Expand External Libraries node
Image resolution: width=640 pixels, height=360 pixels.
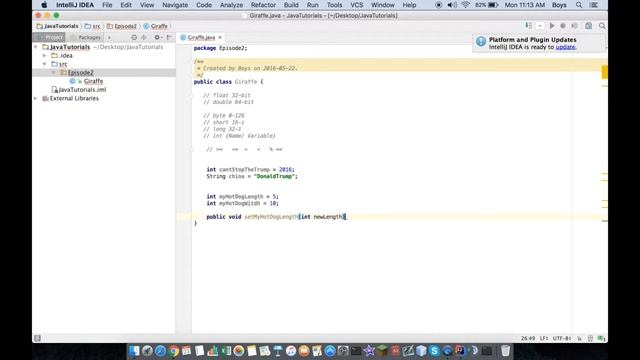(x=36, y=98)
